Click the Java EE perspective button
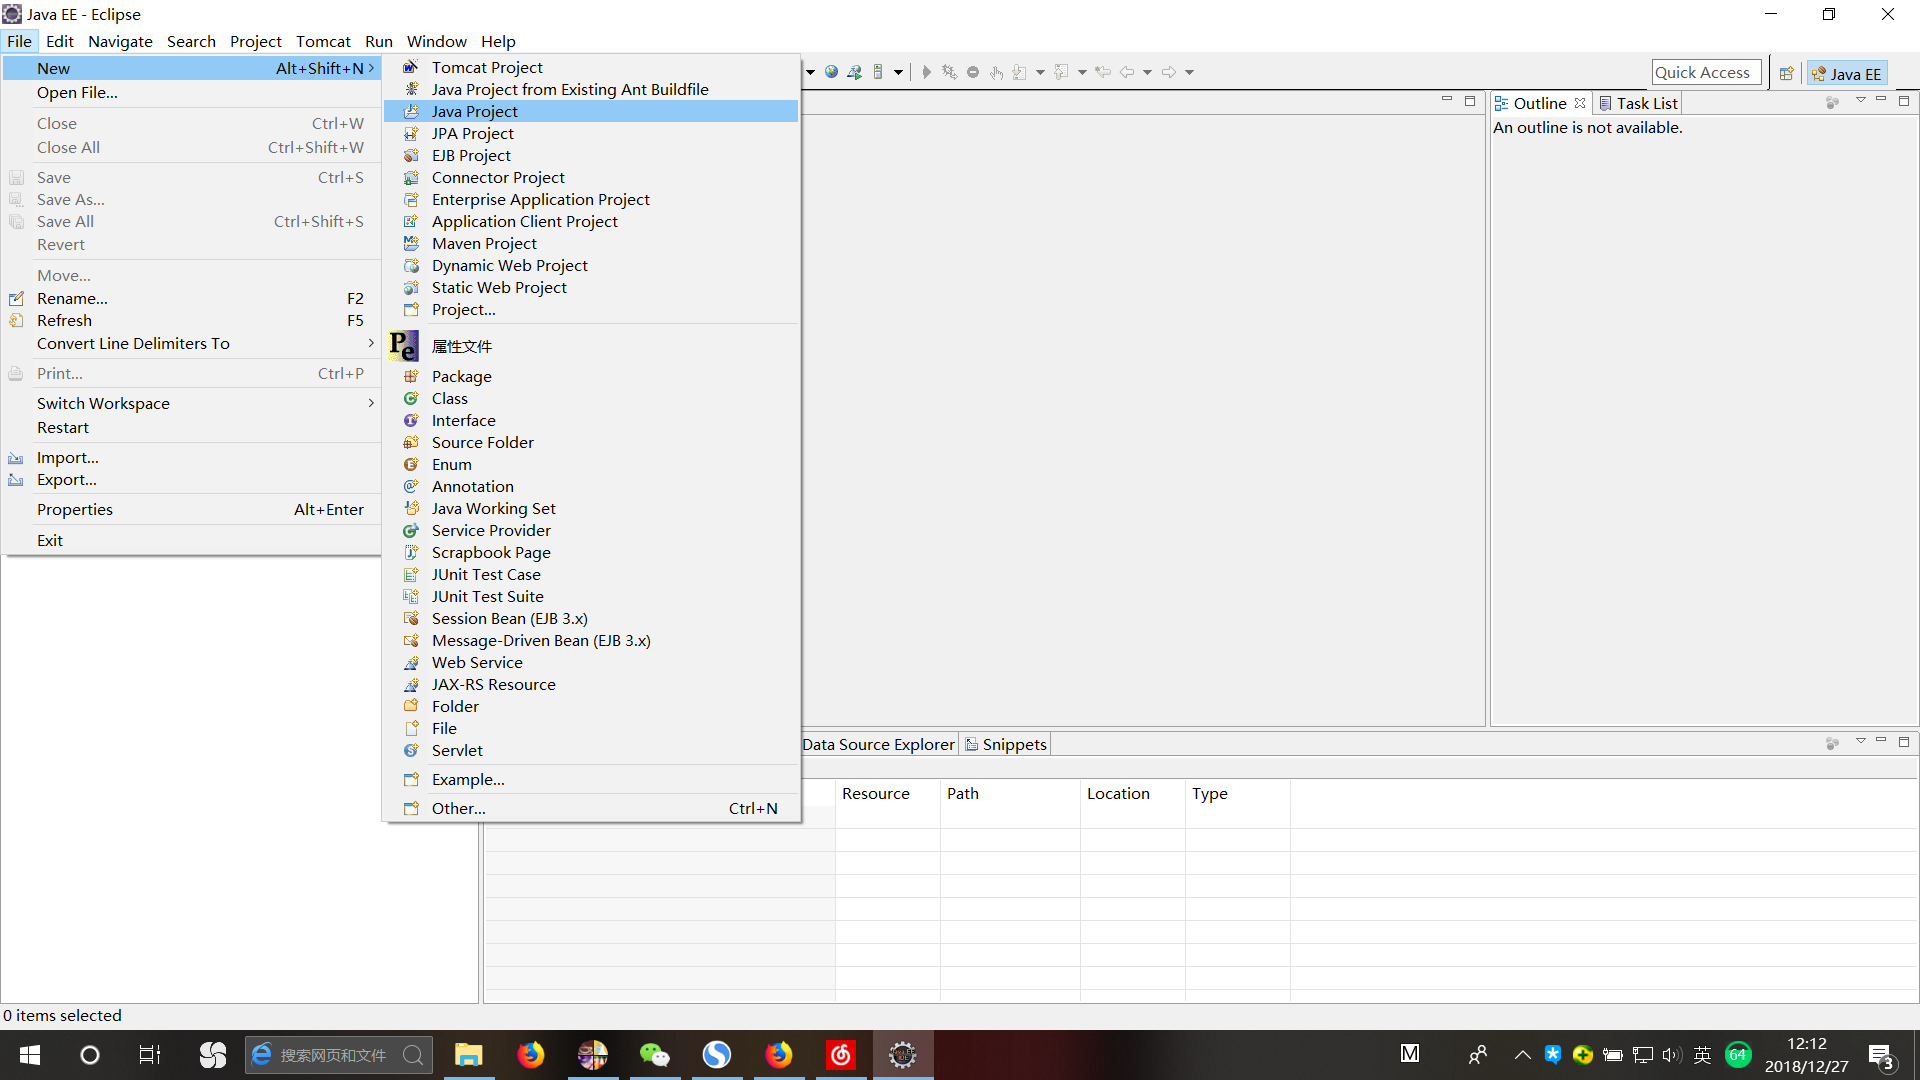The height and width of the screenshot is (1080, 1920). tap(1848, 72)
